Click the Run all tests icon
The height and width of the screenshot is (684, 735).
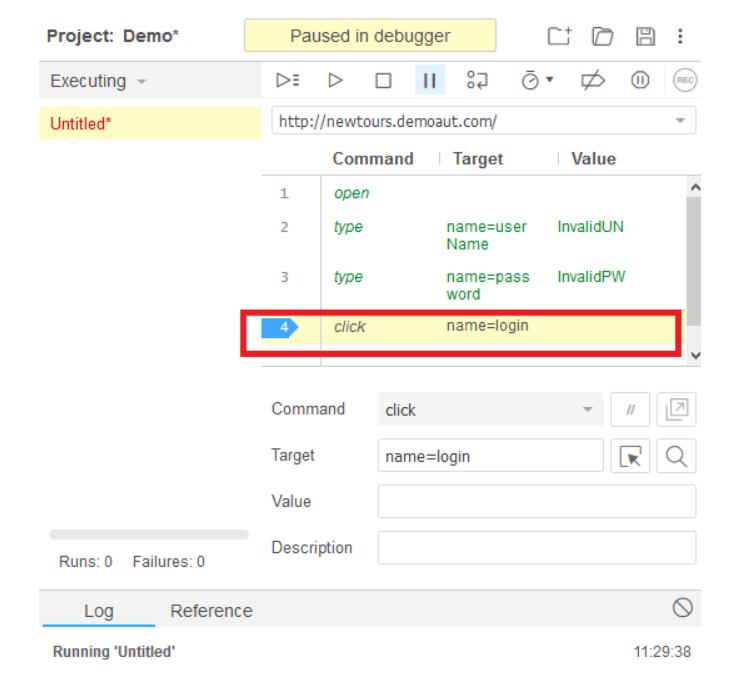click(x=288, y=81)
